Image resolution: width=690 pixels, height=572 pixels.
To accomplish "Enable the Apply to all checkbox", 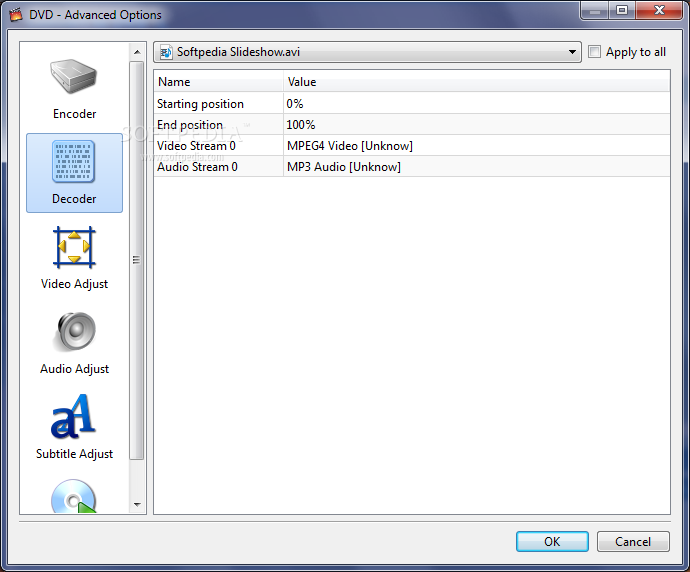I will point(595,52).
